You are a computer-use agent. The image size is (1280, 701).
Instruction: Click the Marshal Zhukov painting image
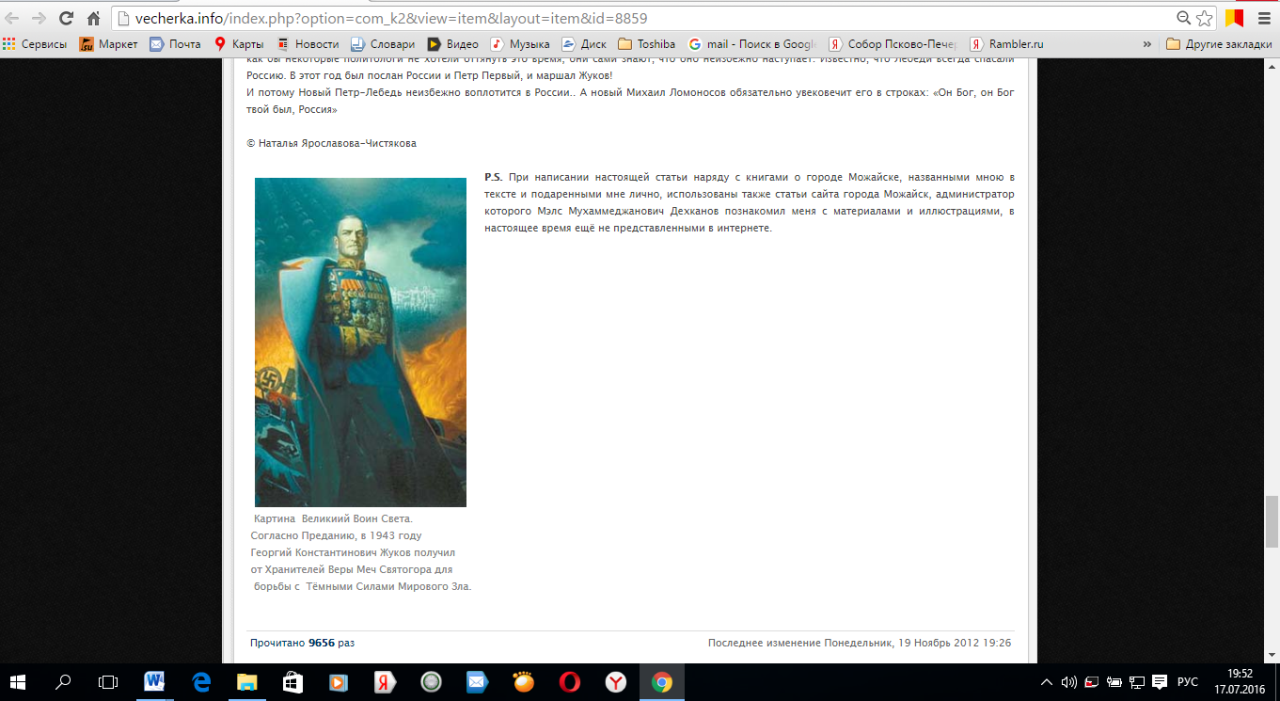click(360, 342)
